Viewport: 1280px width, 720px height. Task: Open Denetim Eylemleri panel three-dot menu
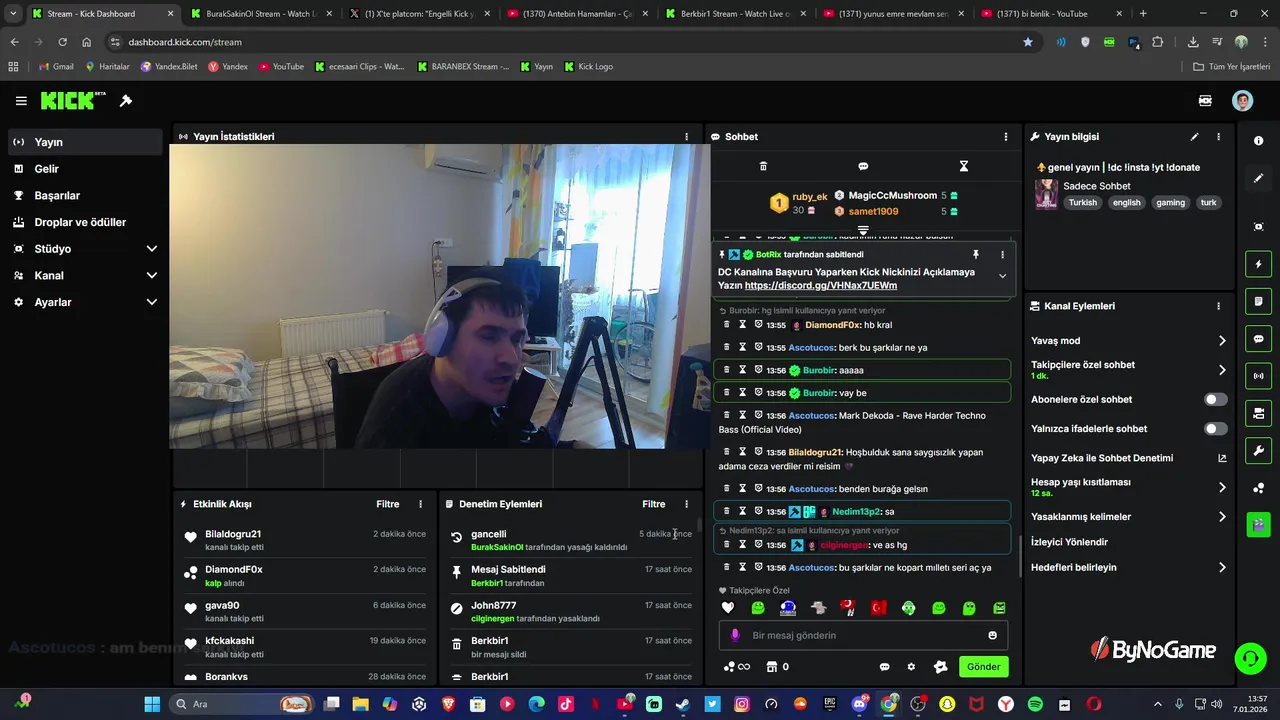tap(686, 504)
